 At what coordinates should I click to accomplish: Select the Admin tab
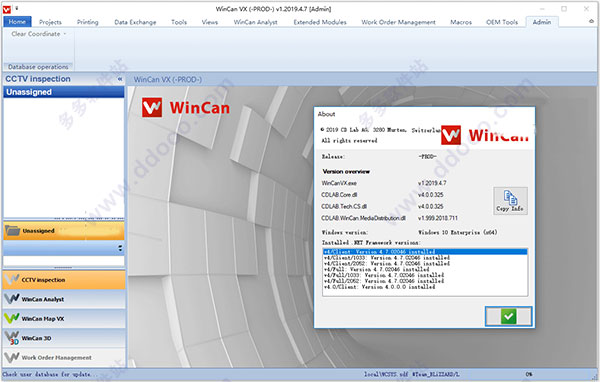(542, 22)
